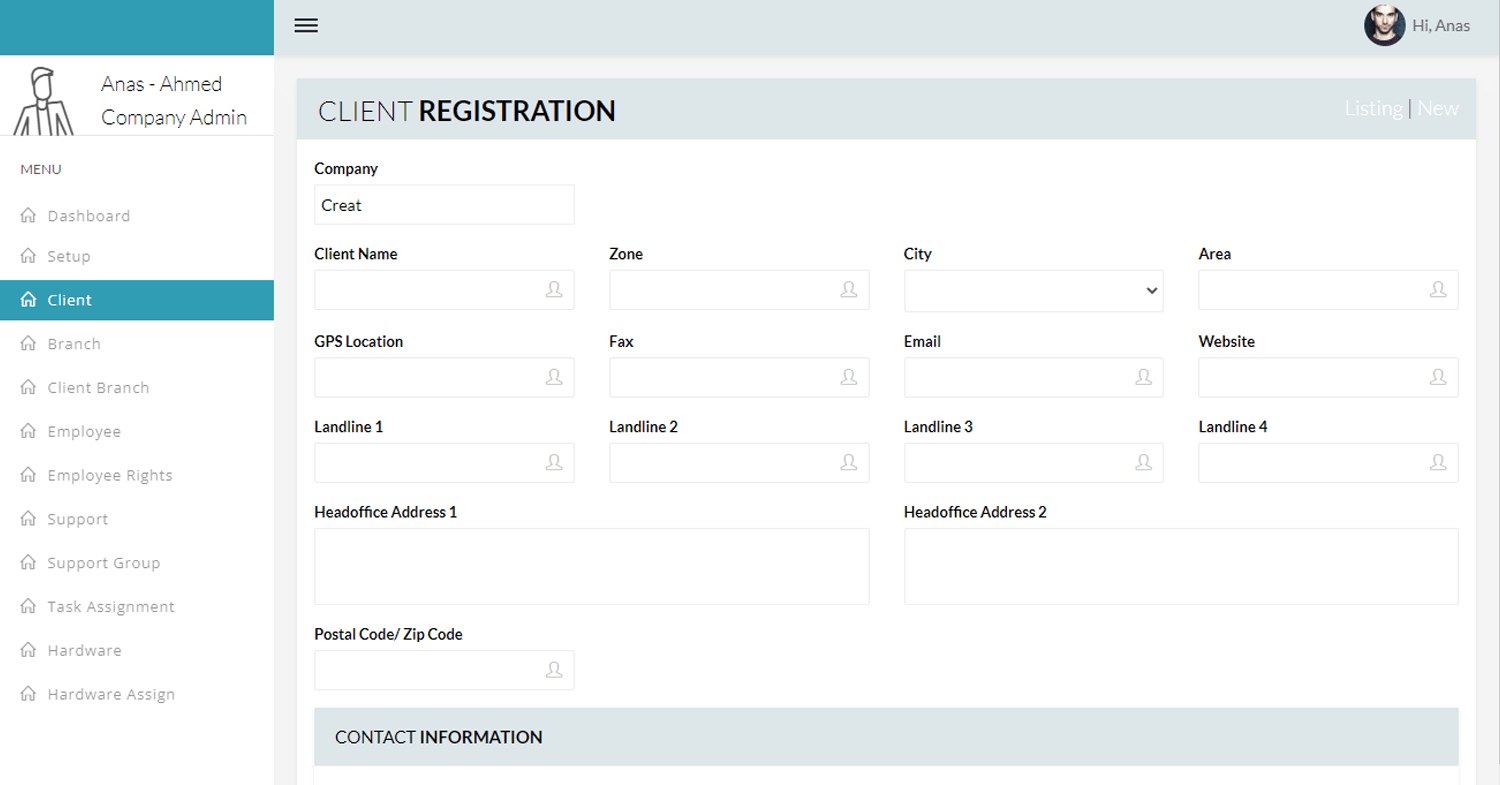
Task: Click person icon in Zone field
Action: [x=849, y=290]
